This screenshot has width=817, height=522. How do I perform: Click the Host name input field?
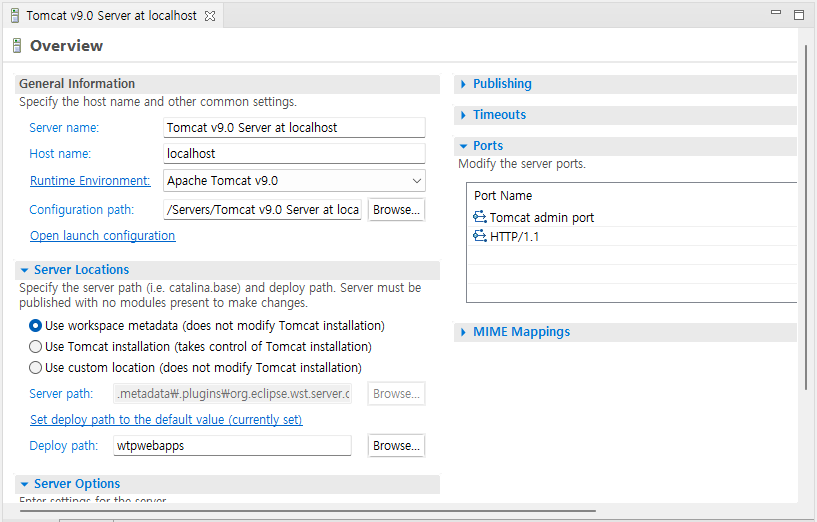294,154
